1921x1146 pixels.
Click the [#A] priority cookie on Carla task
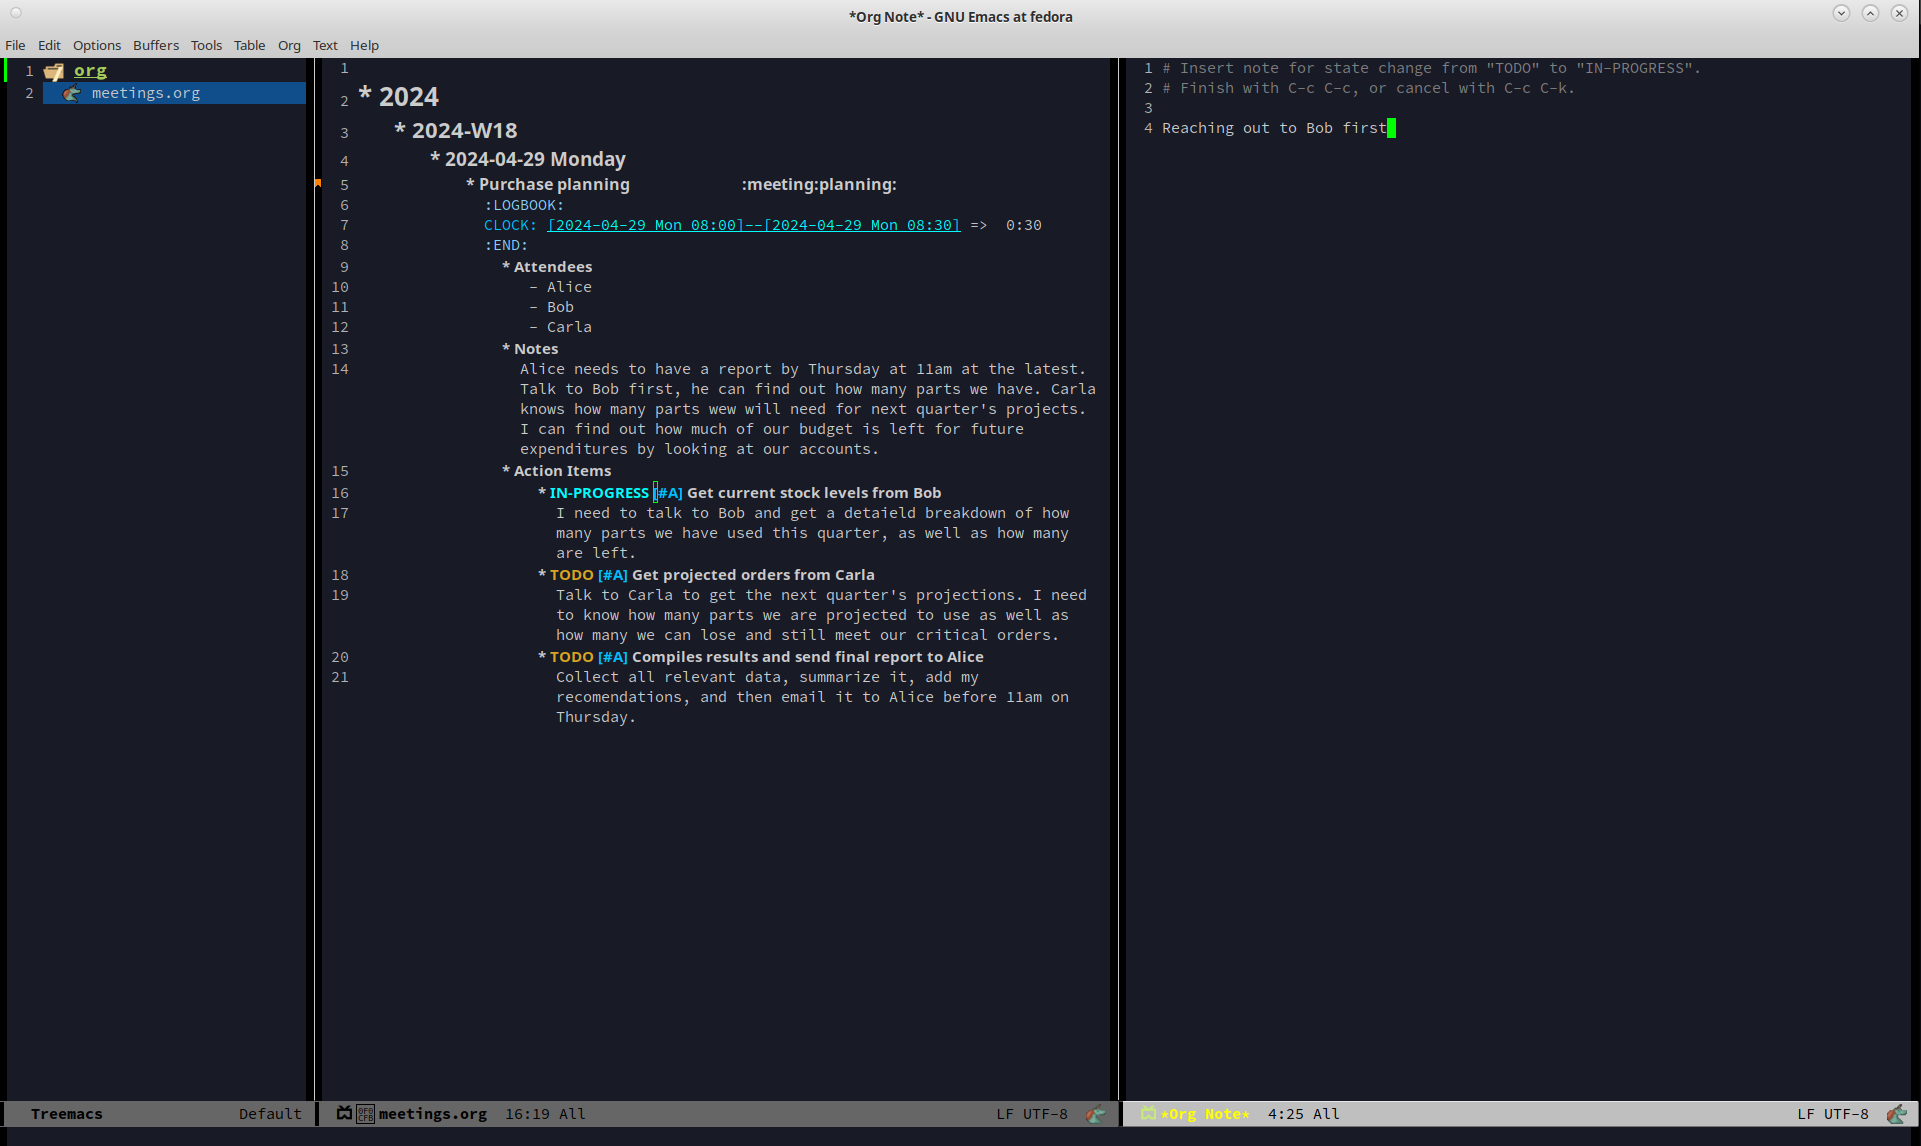[x=613, y=575]
